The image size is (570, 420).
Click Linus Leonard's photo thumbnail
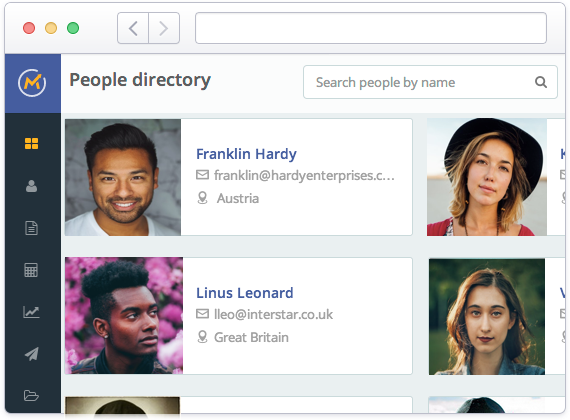pos(124,316)
